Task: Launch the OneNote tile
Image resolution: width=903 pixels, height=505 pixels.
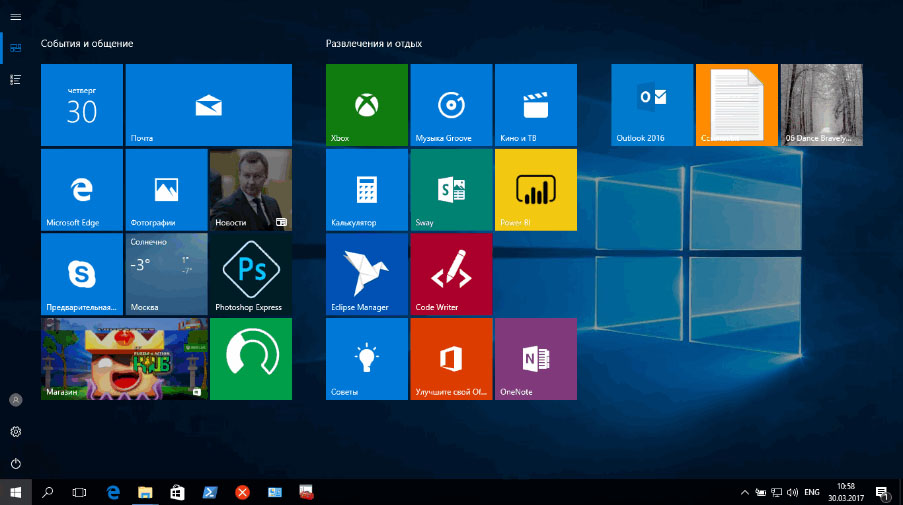Action: point(536,359)
